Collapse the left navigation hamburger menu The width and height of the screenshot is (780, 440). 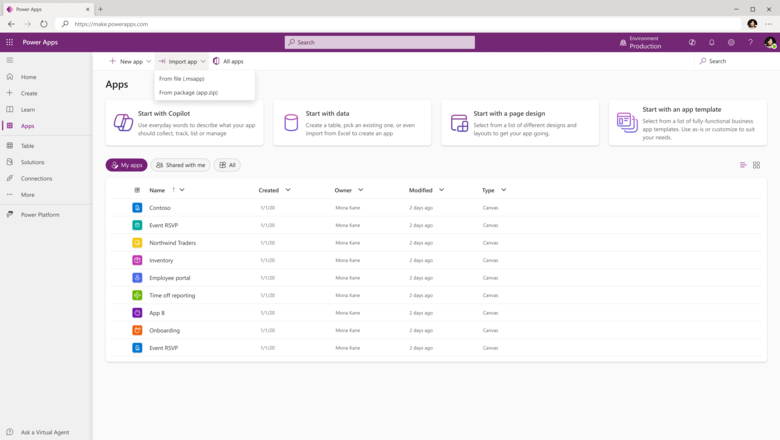(x=9, y=60)
